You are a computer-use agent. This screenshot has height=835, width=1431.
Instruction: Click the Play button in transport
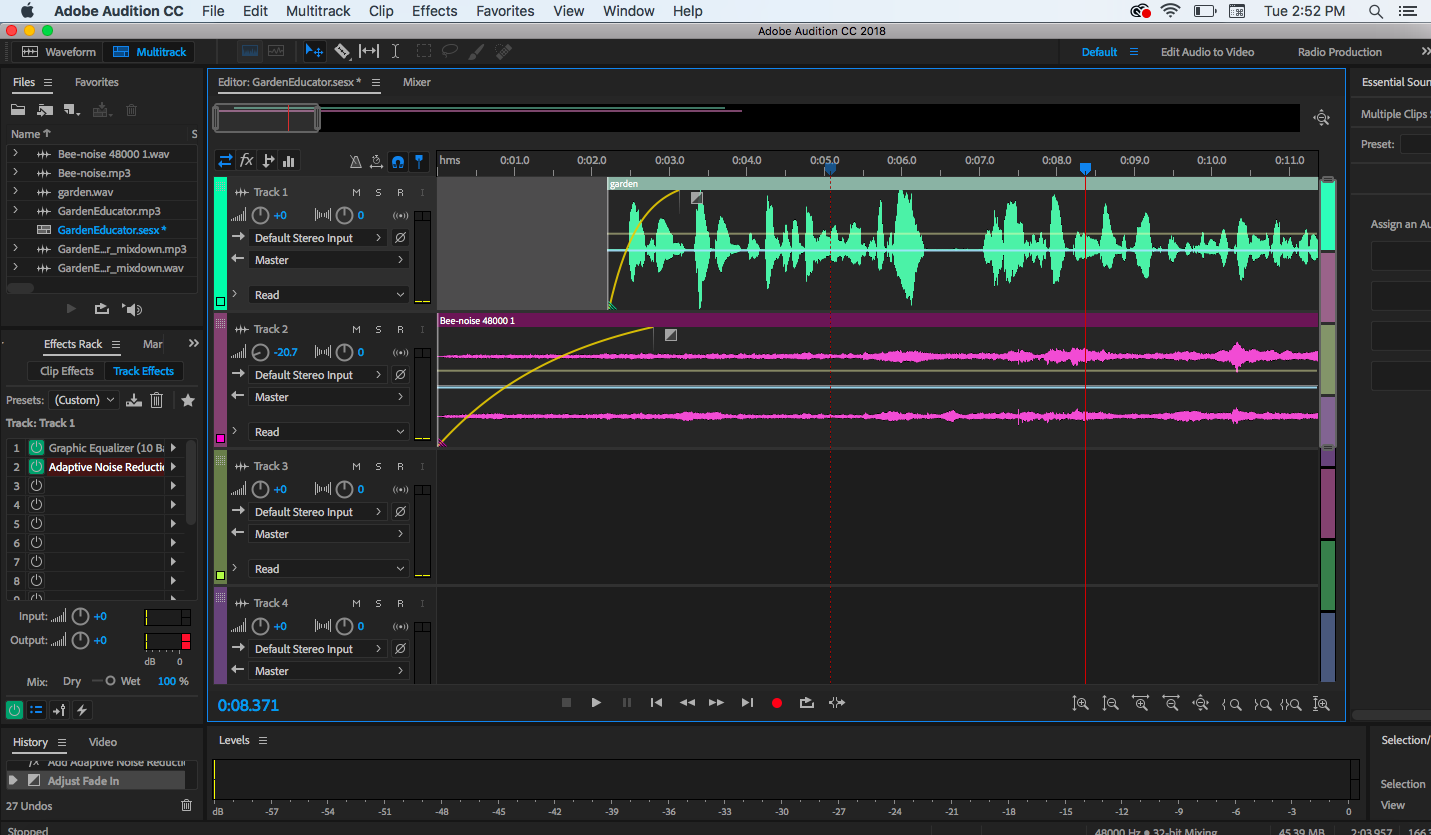click(x=596, y=703)
